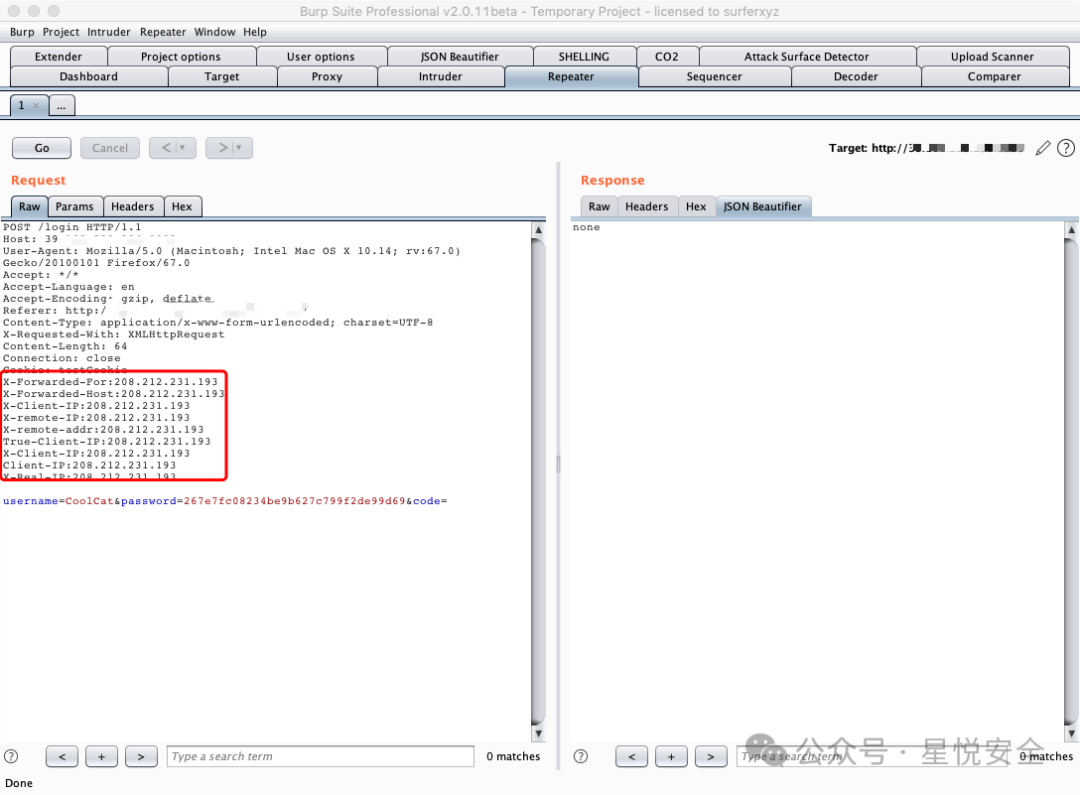Click the X-Forwarded-For header line

coord(110,382)
